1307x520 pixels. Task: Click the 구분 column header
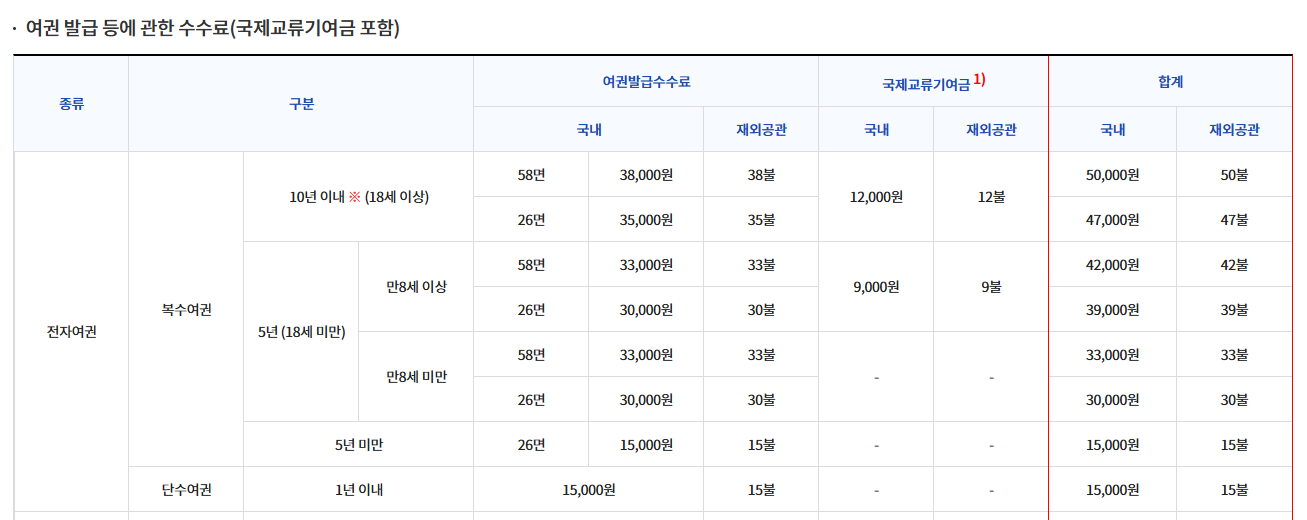[x=301, y=103]
